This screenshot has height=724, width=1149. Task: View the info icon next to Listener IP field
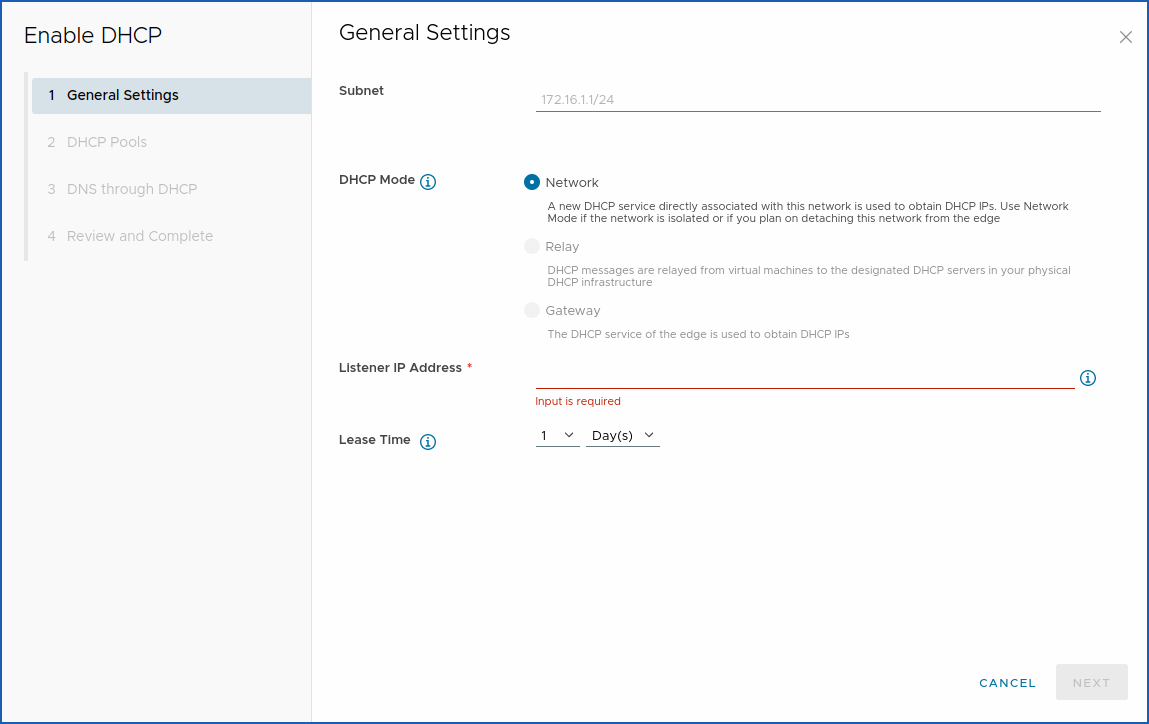click(1088, 378)
